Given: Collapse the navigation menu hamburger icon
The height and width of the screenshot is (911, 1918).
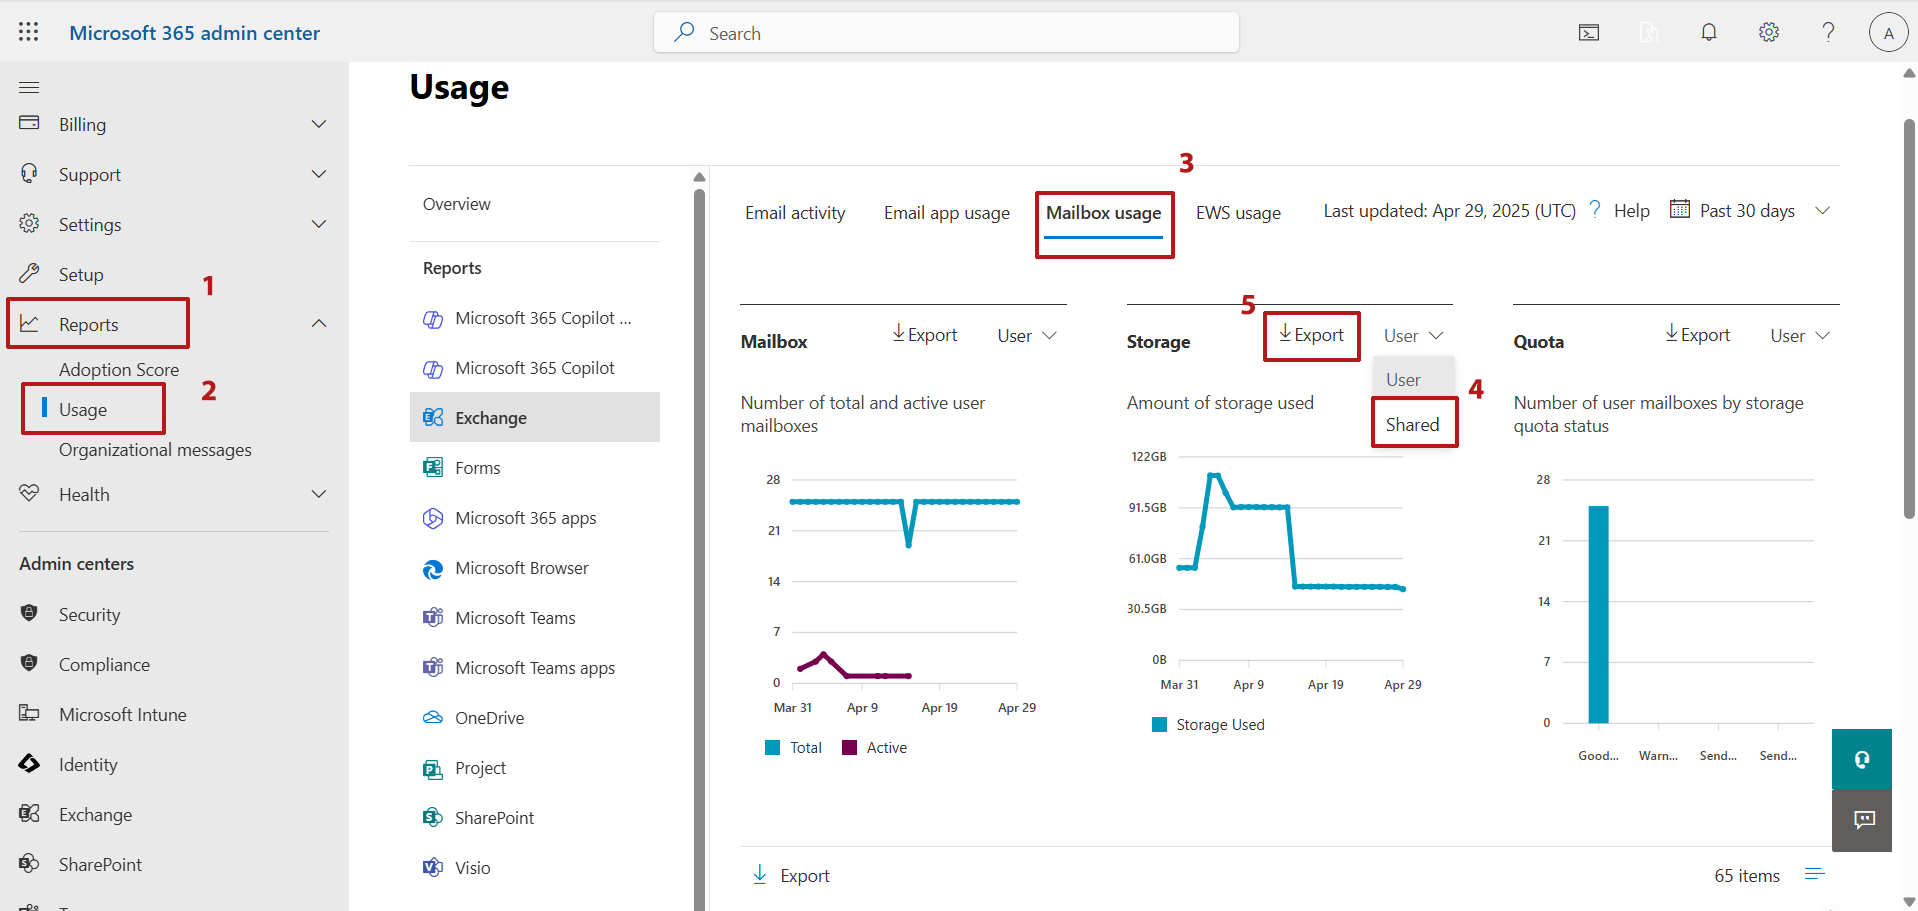Looking at the screenshot, I should click(29, 87).
